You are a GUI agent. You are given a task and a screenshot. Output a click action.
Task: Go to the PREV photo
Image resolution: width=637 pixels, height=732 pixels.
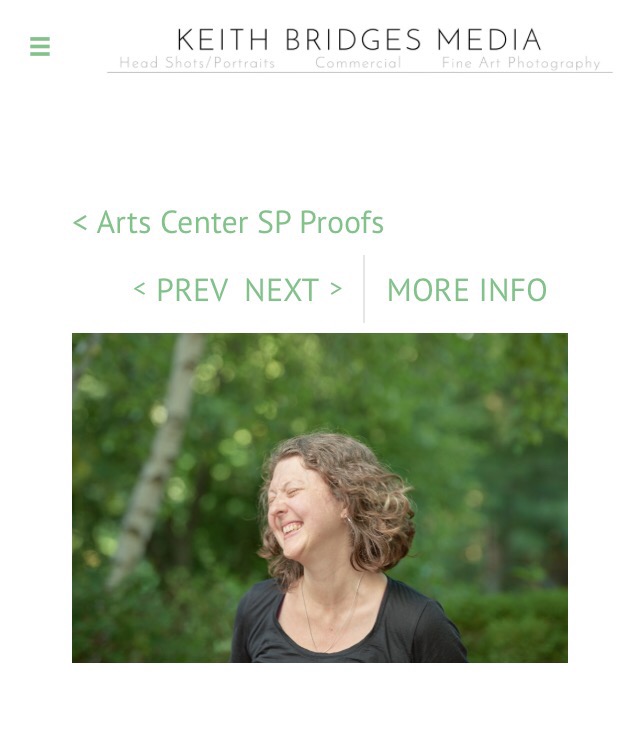point(181,290)
